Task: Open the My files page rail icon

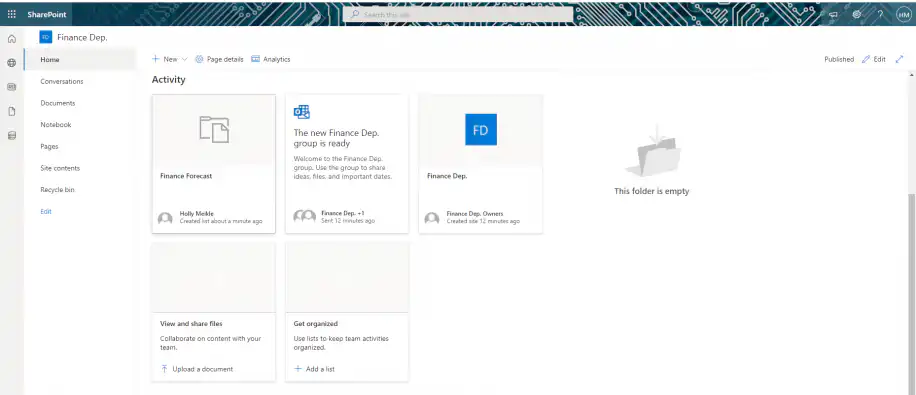Action: [x=12, y=112]
